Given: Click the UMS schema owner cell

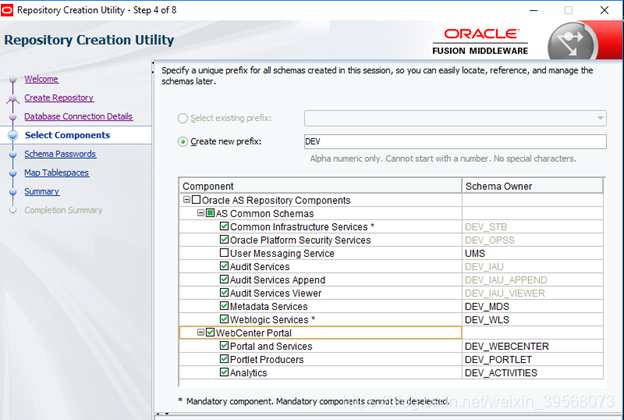Looking at the screenshot, I should [532, 254].
